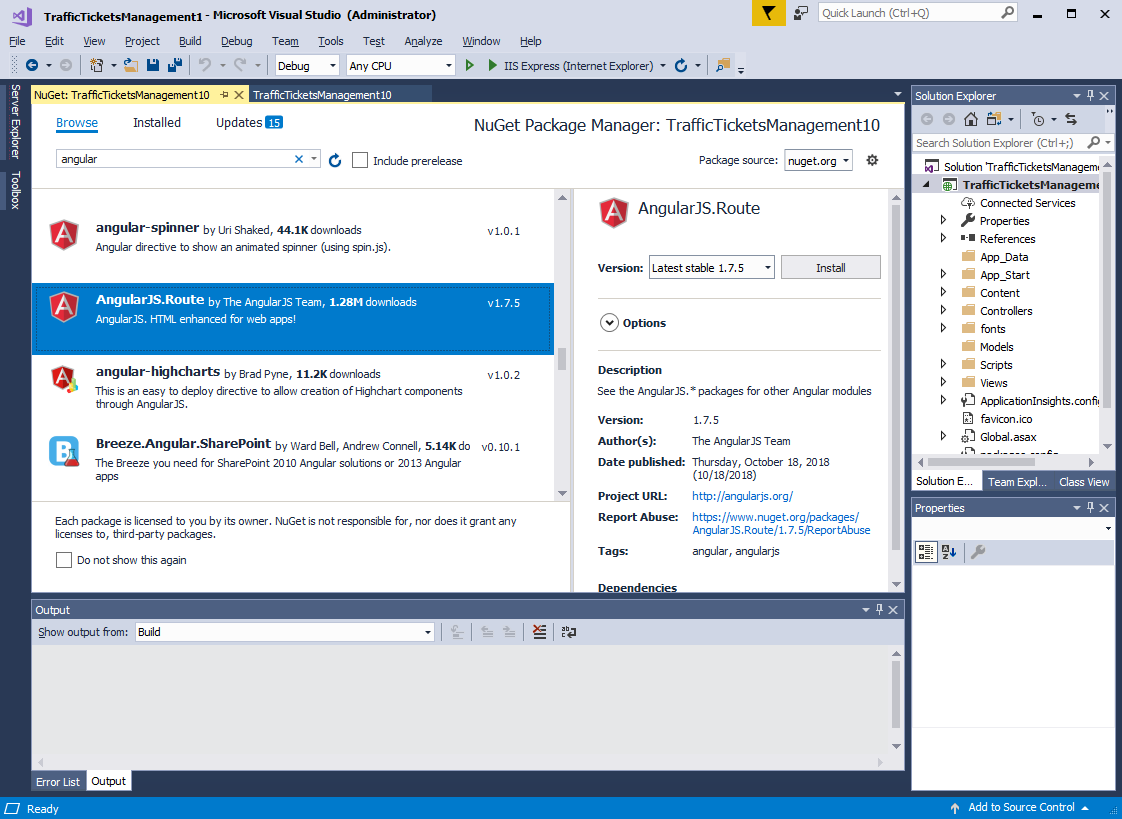Open the Version Latest stable 1.7.5 dropdown
This screenshot has height=819, width=1122.
711,268
